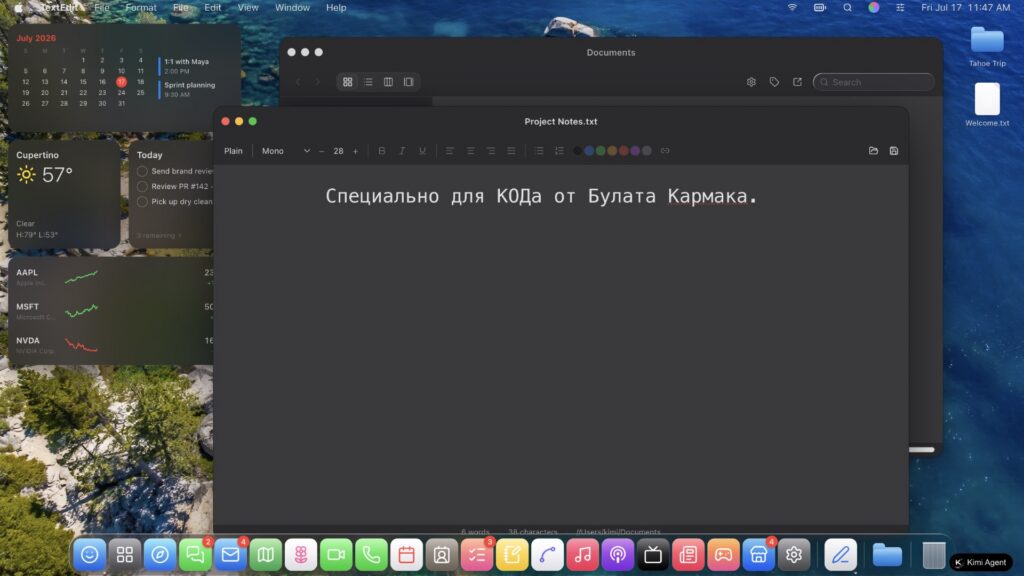Insert a numbered list
Image resolution: width=1024 pixels, height=576 pixels.
coord(559,151)
